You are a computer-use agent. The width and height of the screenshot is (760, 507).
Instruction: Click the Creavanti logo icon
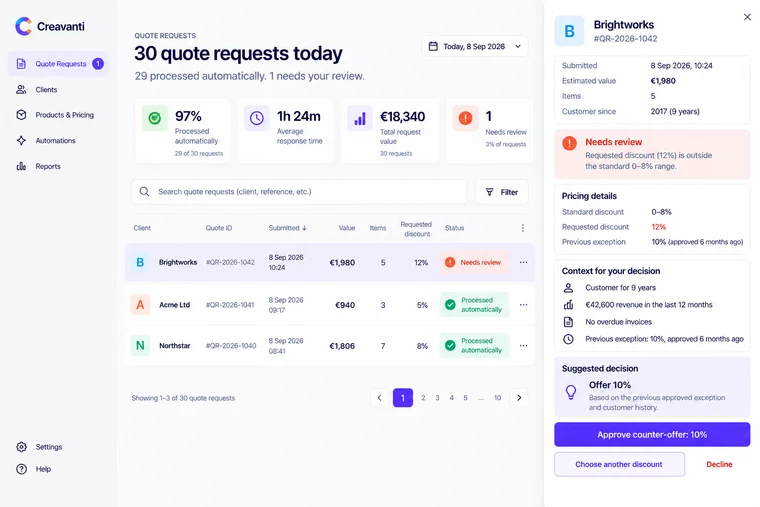point(23,26)
